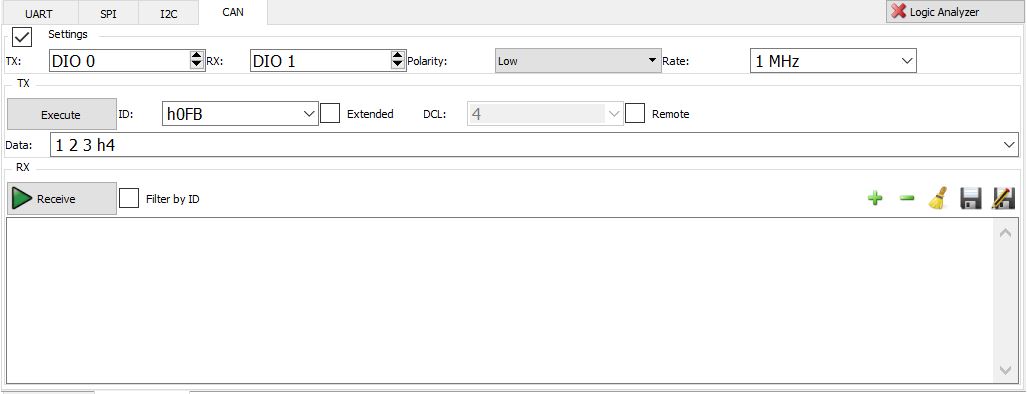Click the green plus add icon
1027x394 pixels.
874,199
